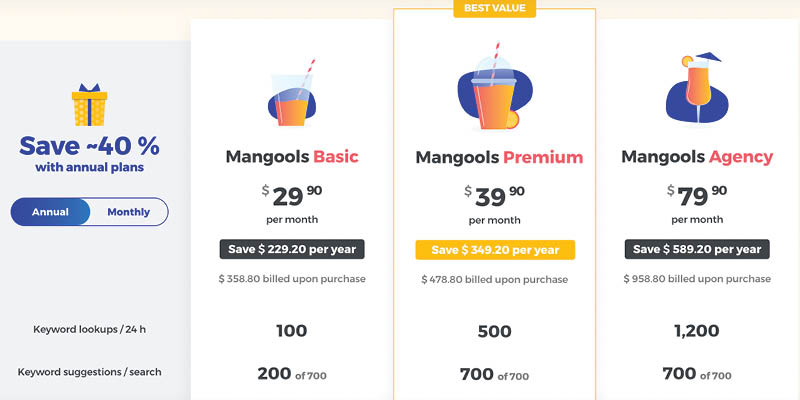Click the Mangools Basic plan title
This screenshot has height=400, width=800.
(292, 157)
